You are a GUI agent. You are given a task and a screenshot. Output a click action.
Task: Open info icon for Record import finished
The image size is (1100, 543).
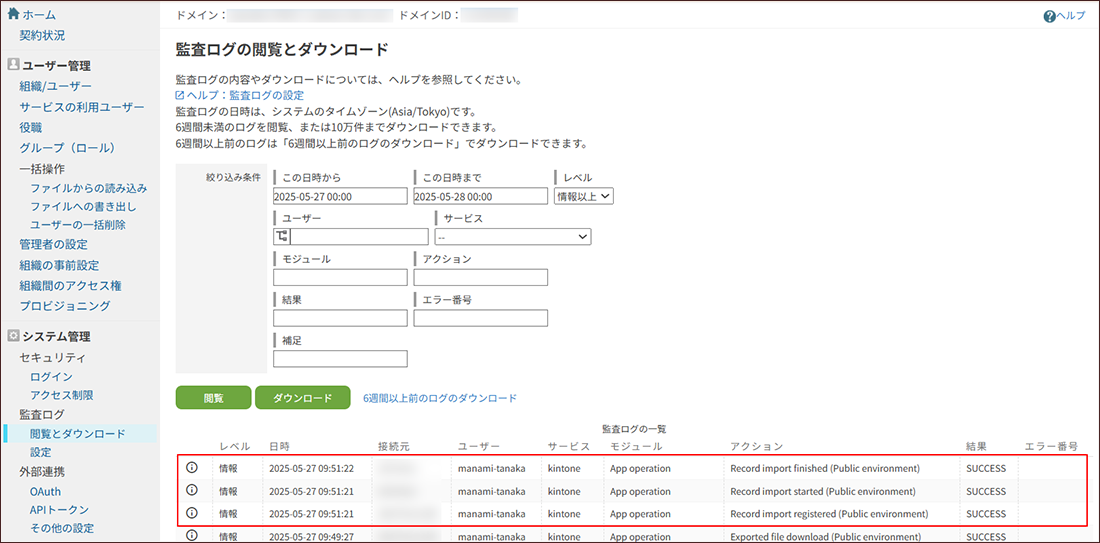pyautogui.click(x=193, y=468)
